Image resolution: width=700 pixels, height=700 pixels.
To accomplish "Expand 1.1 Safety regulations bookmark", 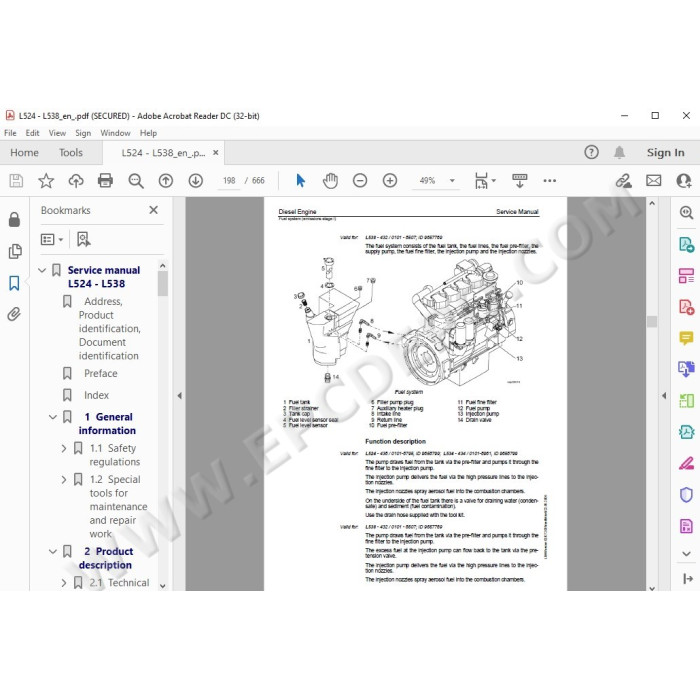I will (x=64, y=448).
